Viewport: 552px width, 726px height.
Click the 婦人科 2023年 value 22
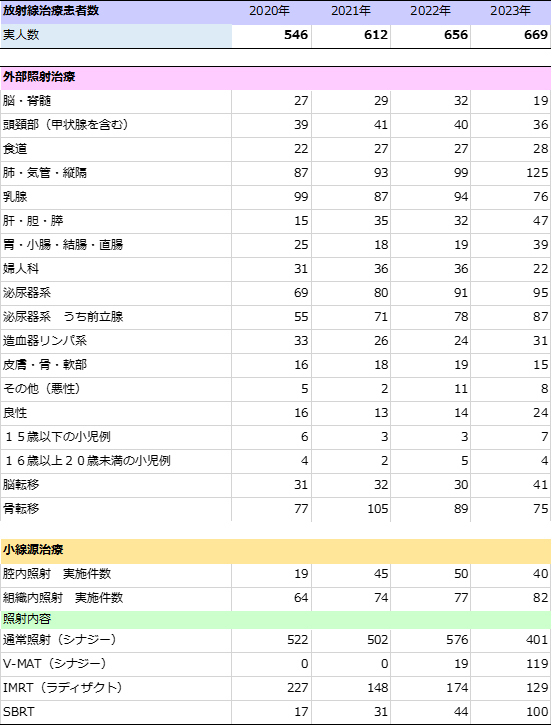540,269
